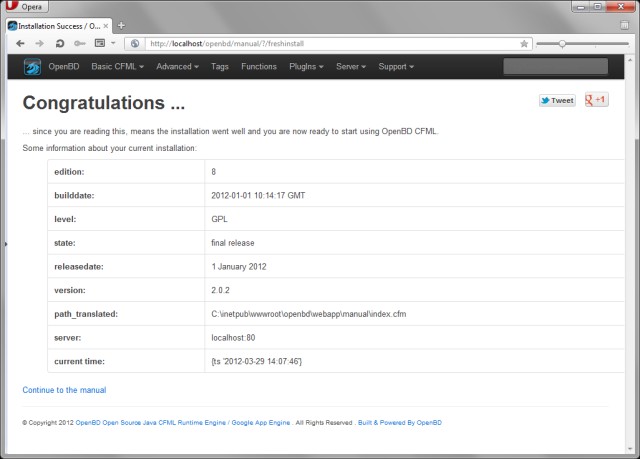Click the page scrollbar down arrow
640x459 pixels.
click(x=630, y=449)
